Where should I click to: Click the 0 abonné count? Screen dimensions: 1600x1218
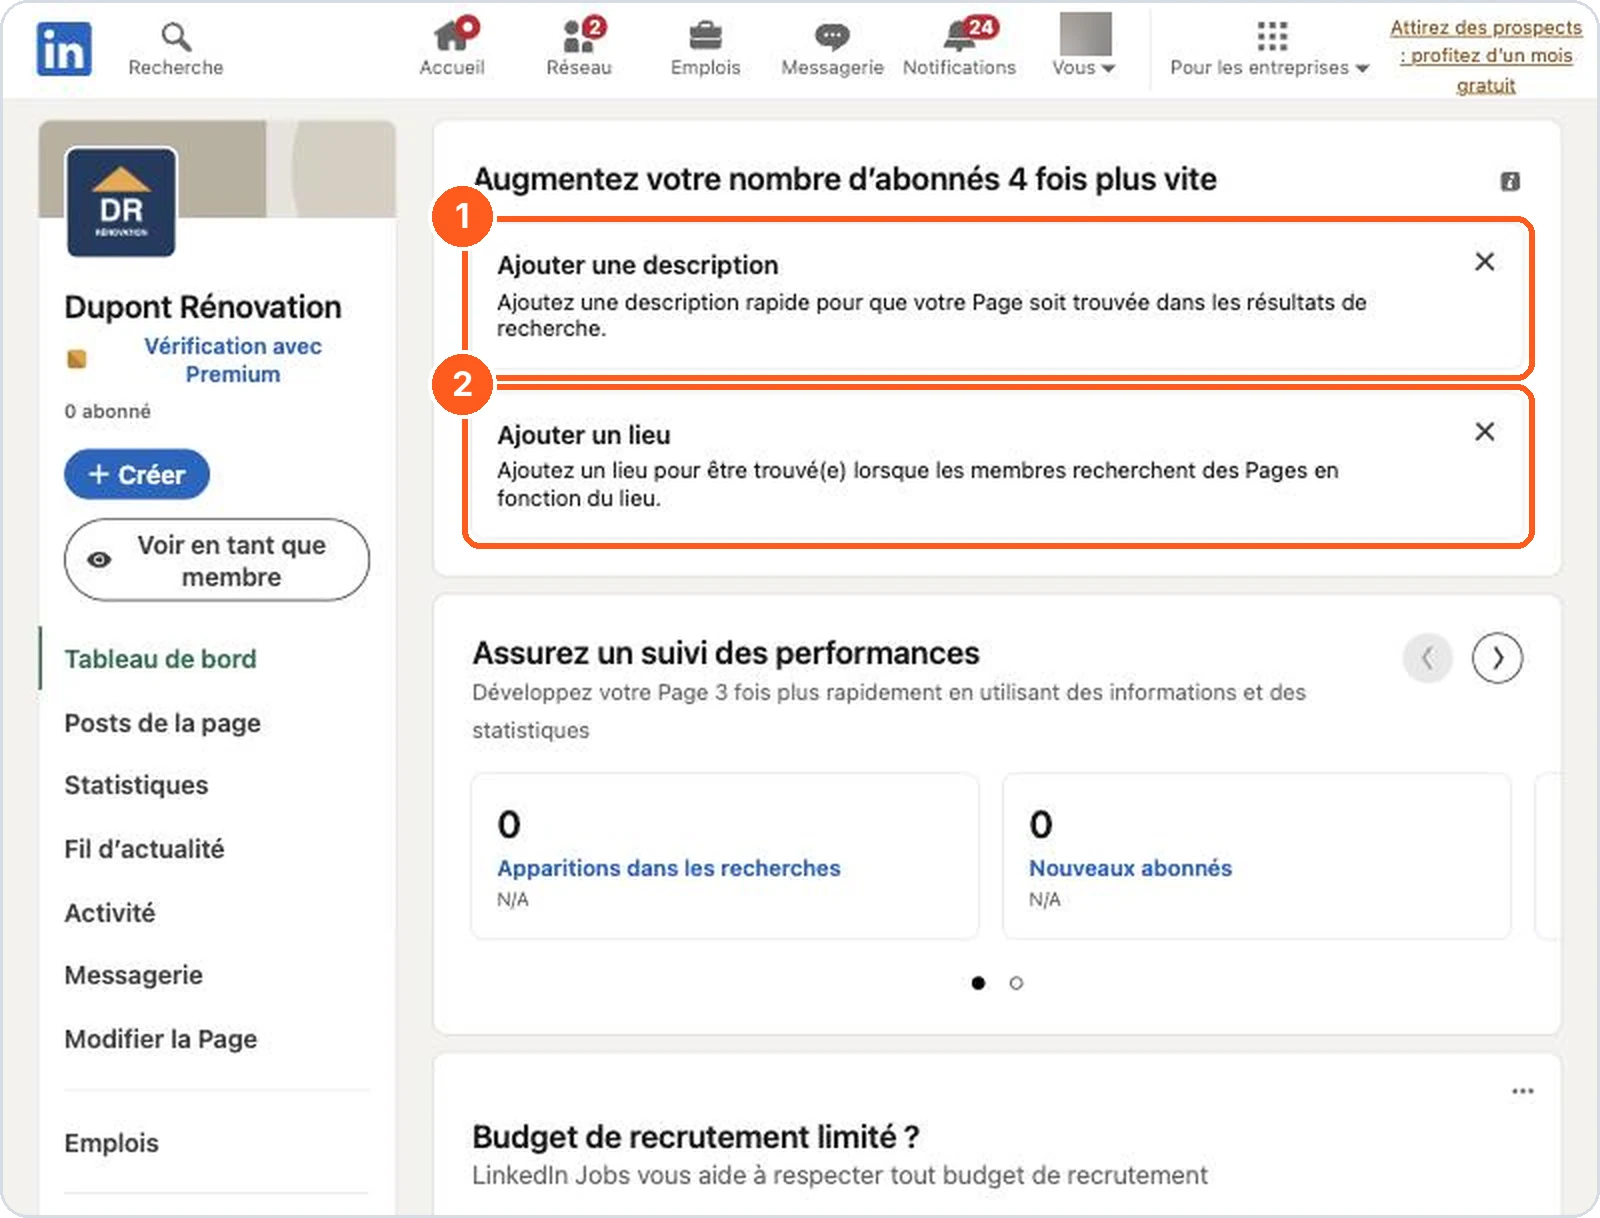(x=108, y=411)
